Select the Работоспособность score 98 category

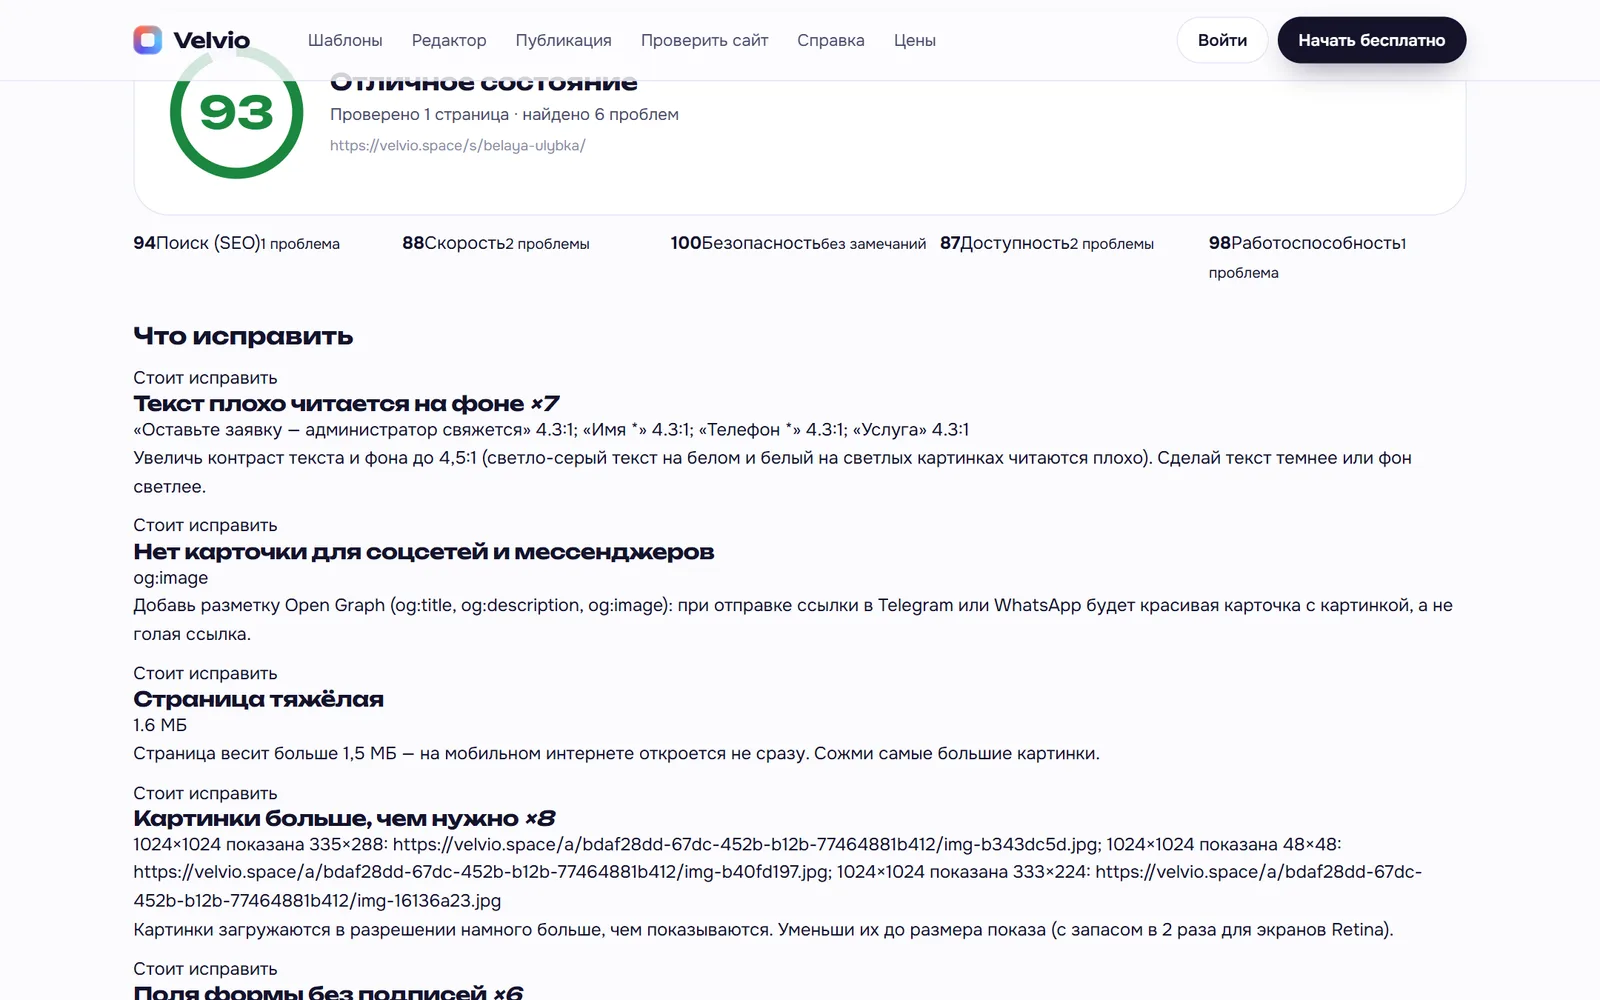[1307, 257]
